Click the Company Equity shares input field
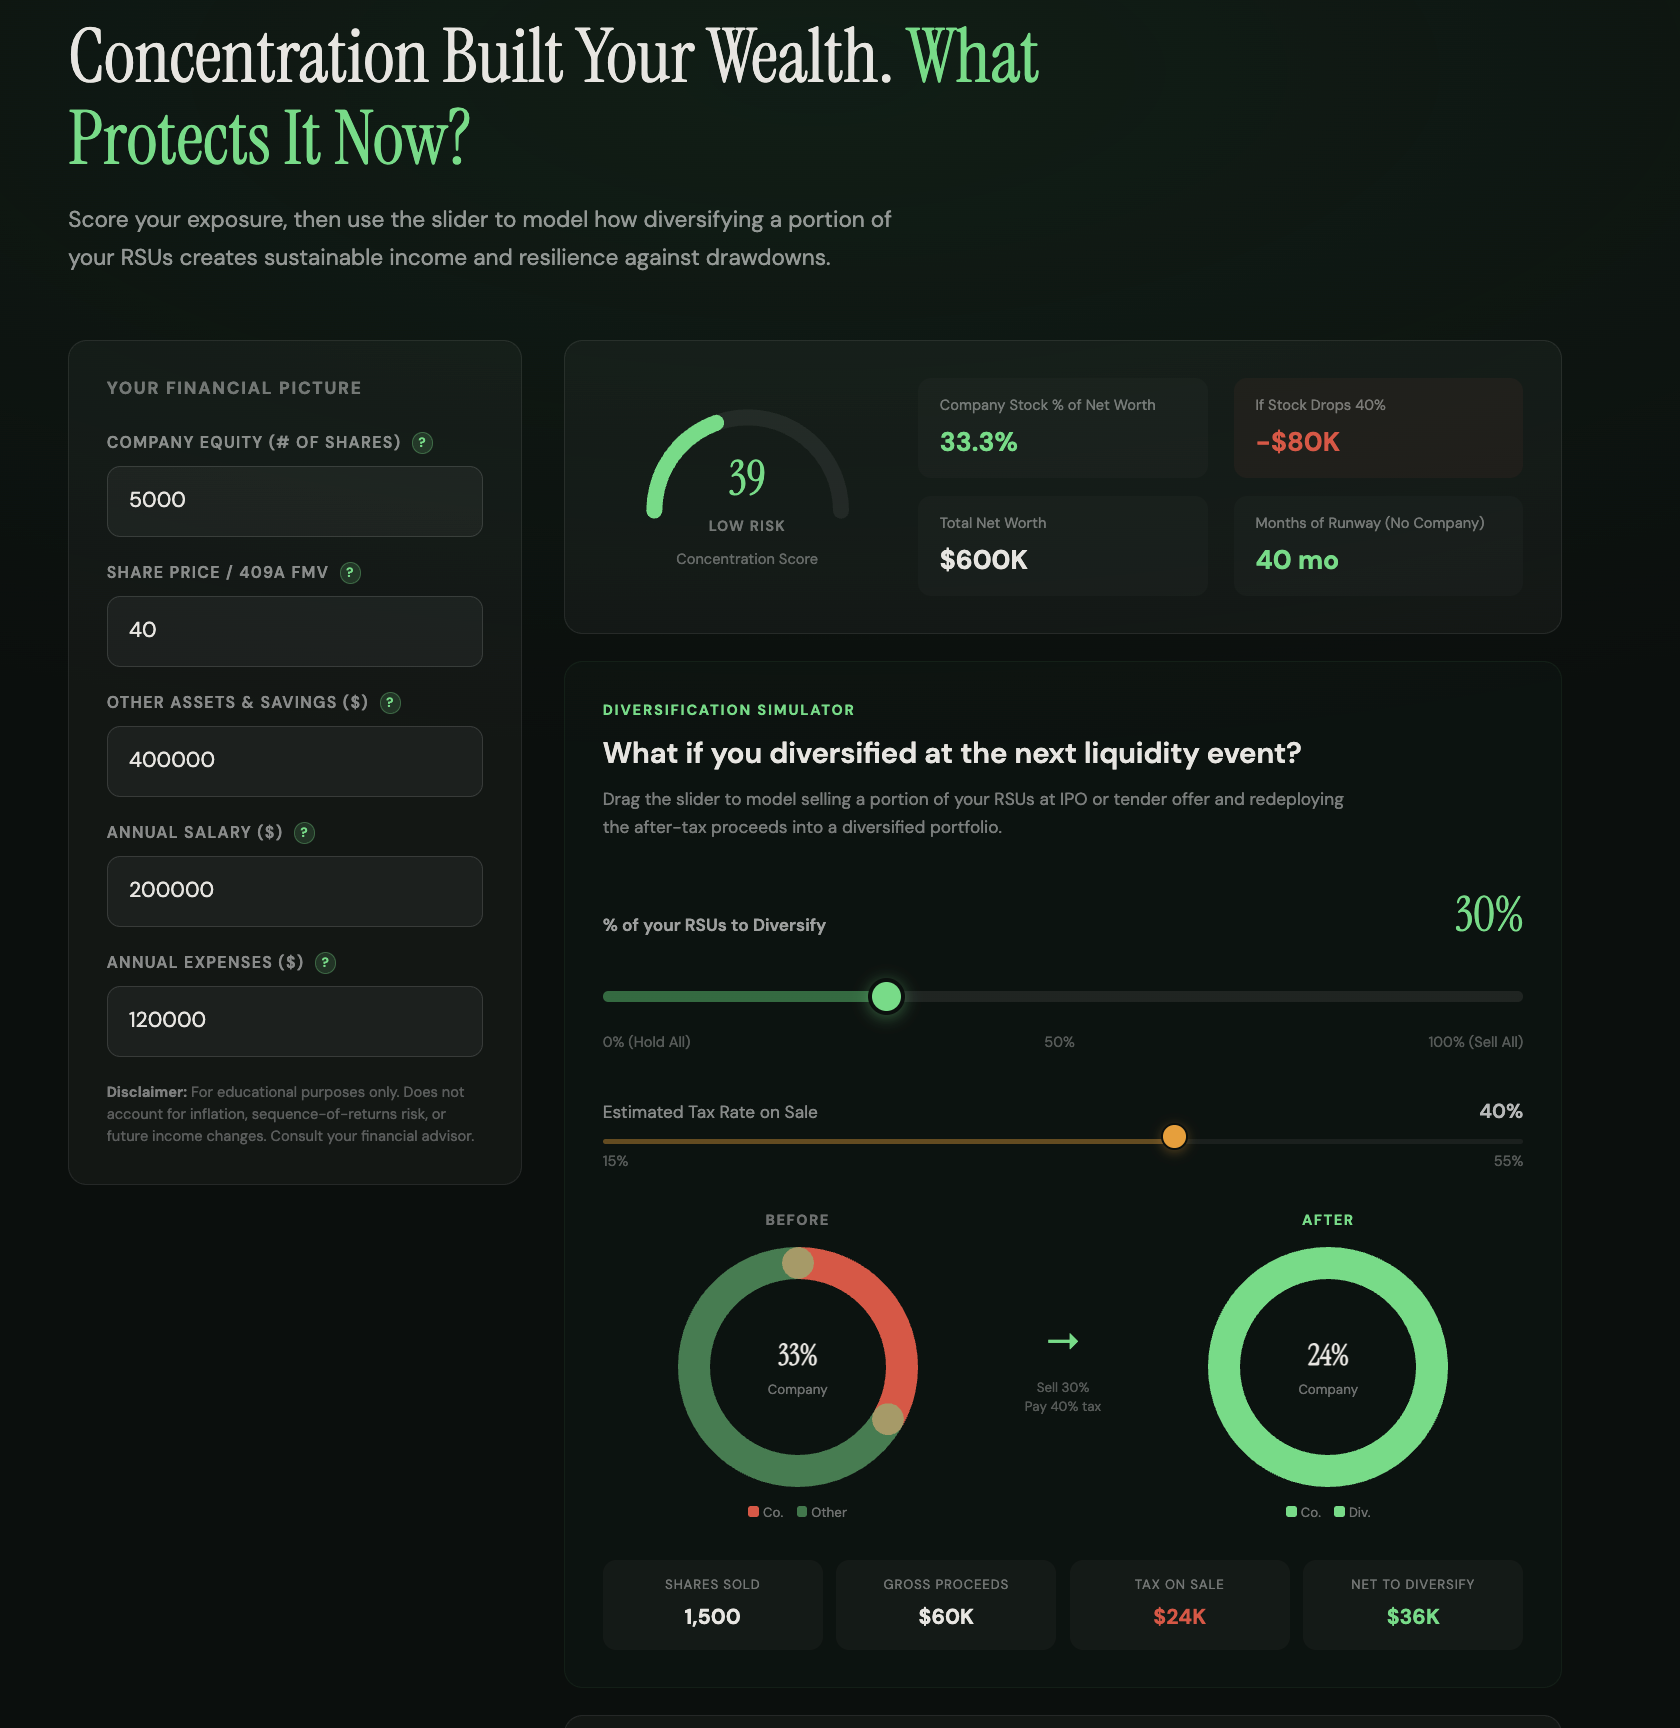This screenshot has width=1680, height=1728. (294, 501)
